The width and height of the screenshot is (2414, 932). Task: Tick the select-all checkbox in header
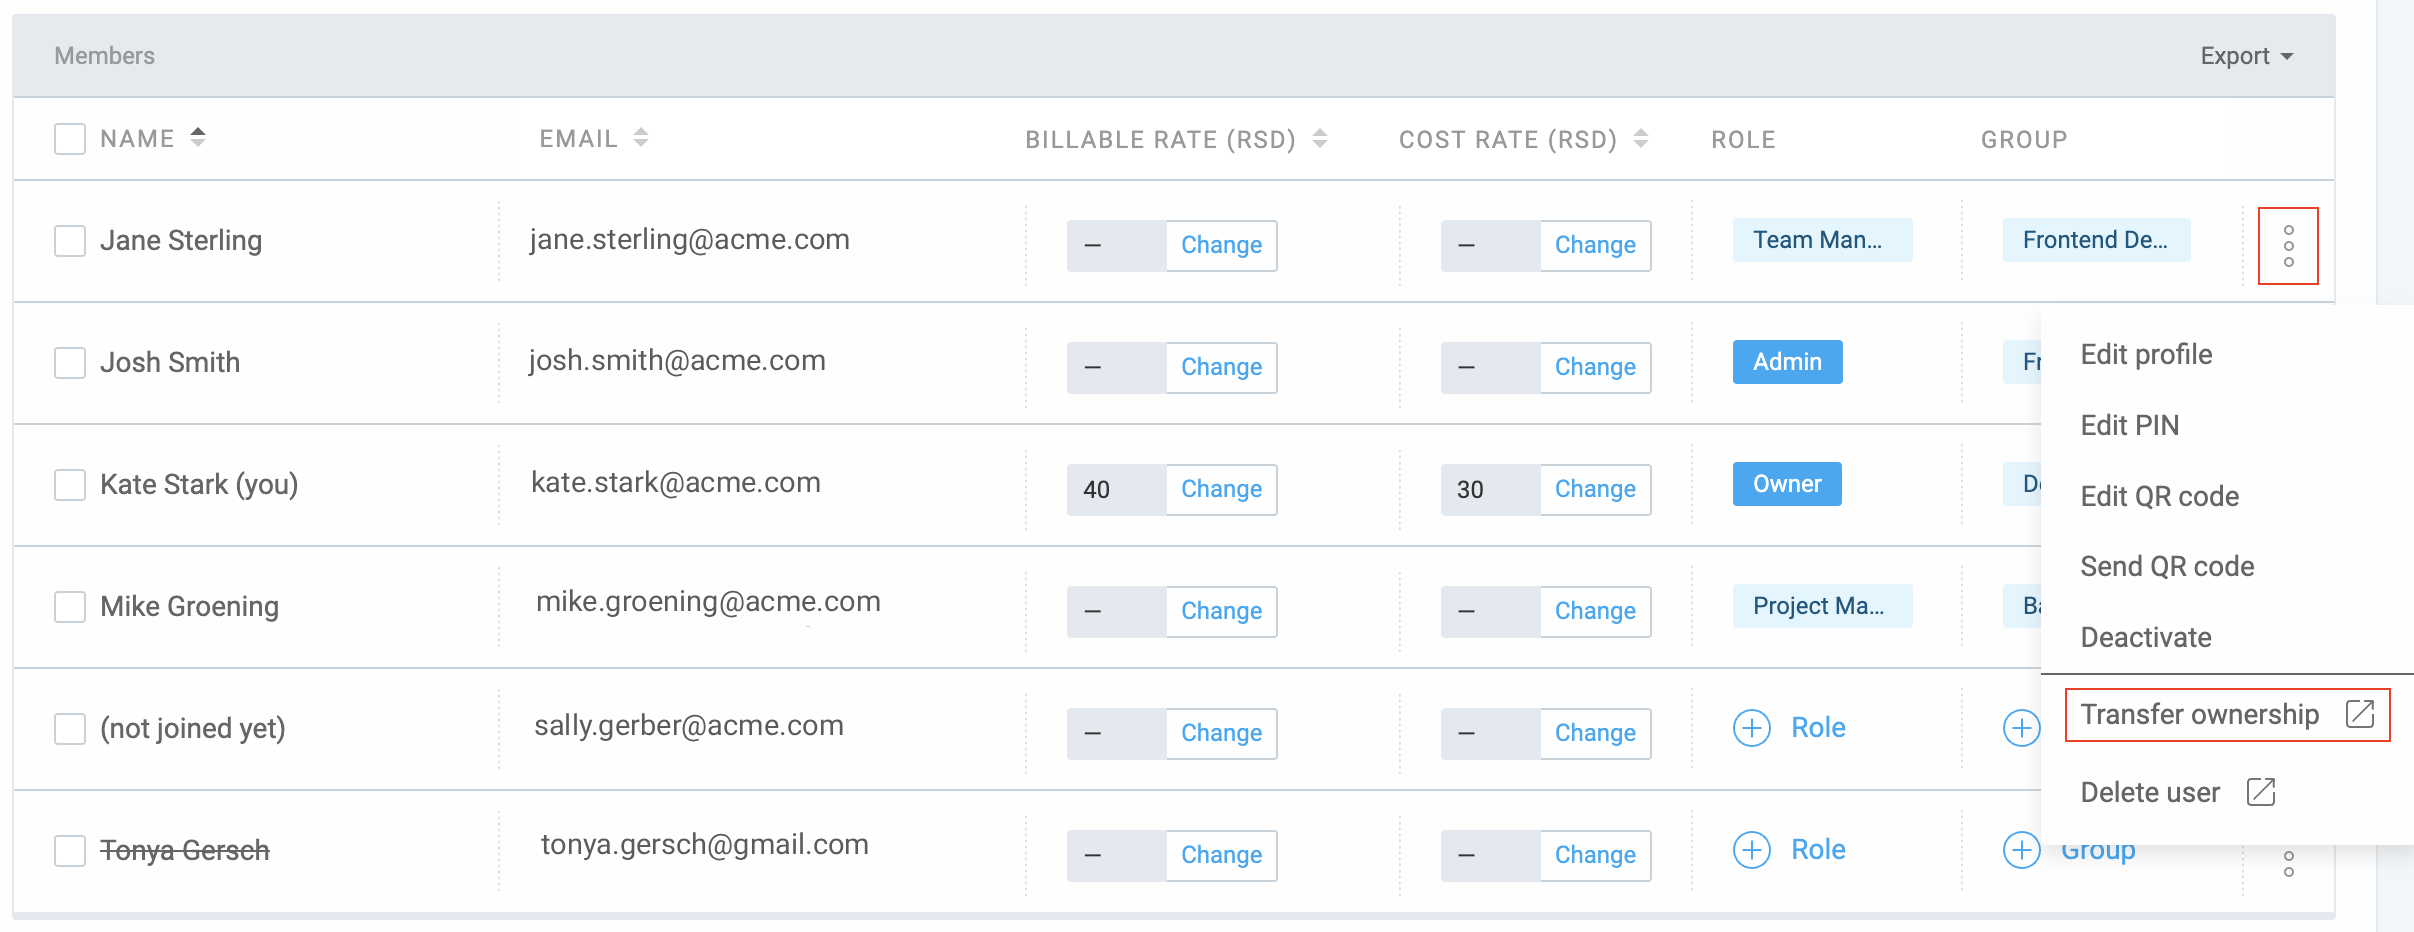point(70,139)
